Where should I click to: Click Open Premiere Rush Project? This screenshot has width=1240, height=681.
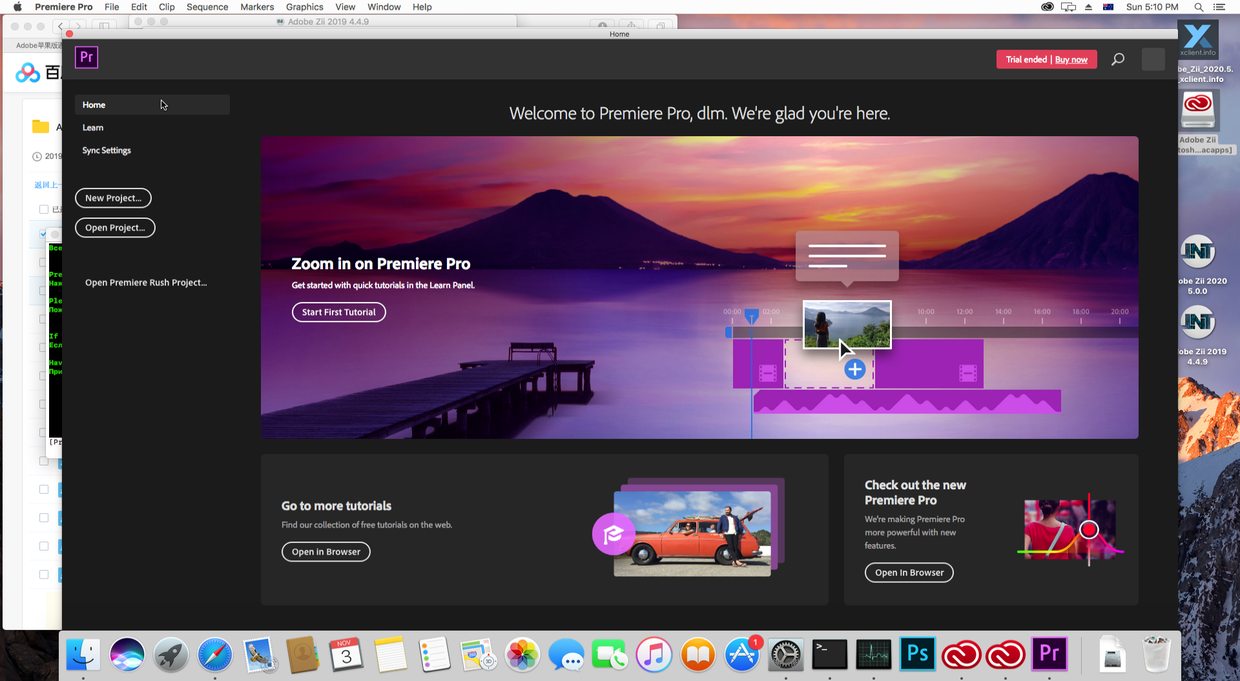pos(146,283)
